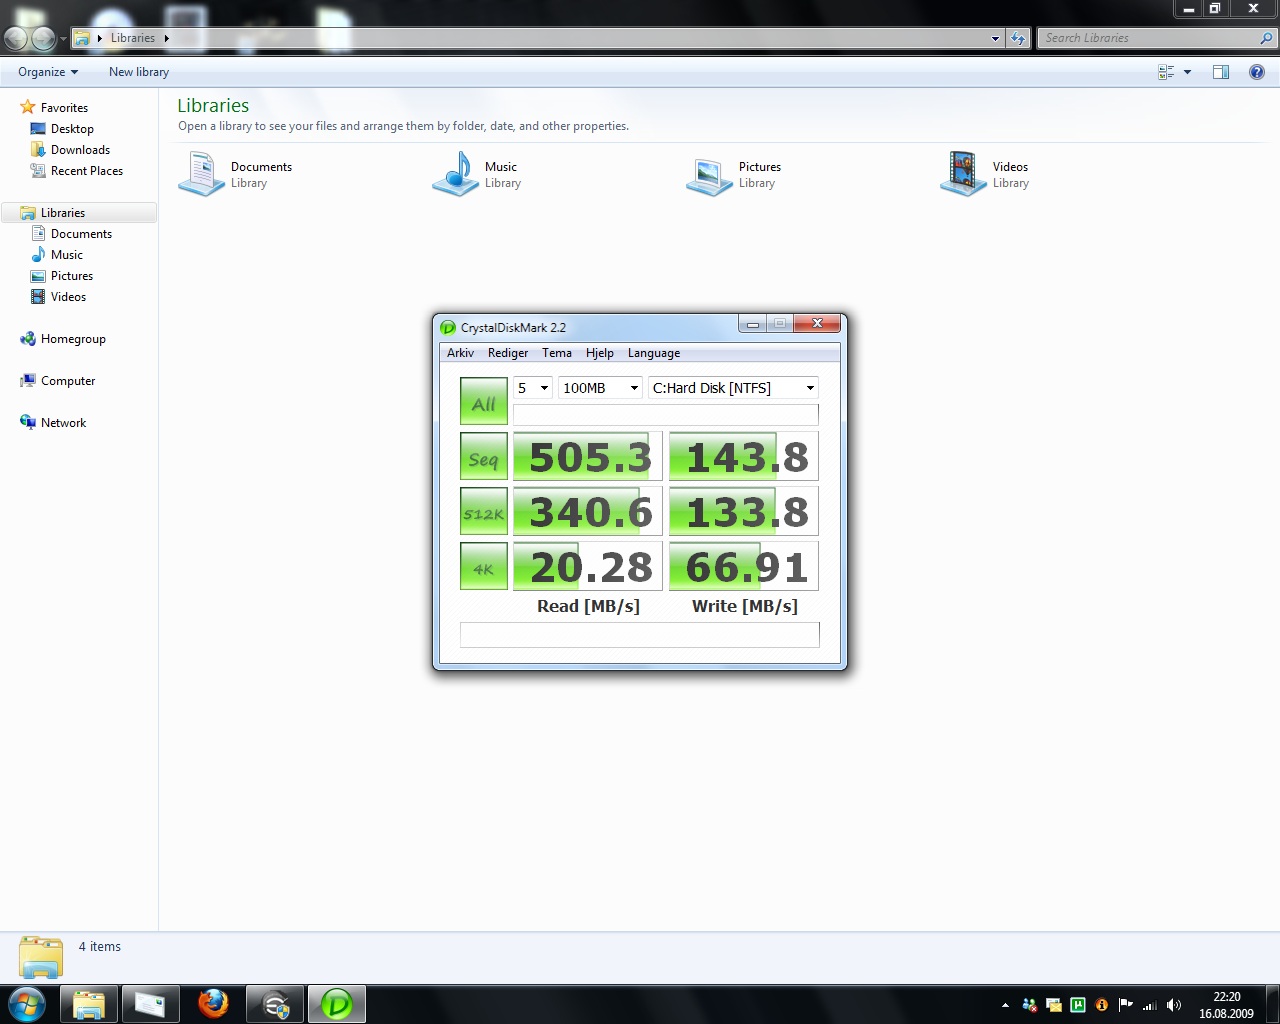The width and height of the screenshot is (1280, 1024).
Task: Select Videos under Libraries in sidebar
Action: pyautogui.click(x=68, y=297)
